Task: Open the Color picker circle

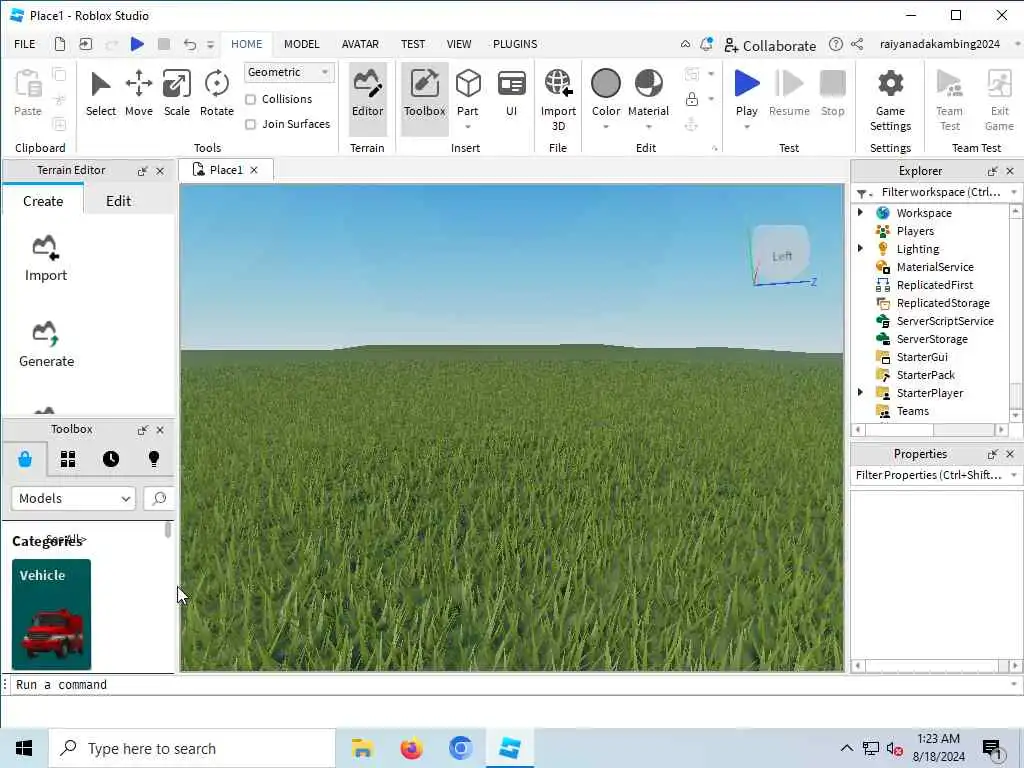Action: tap(605, 84)
